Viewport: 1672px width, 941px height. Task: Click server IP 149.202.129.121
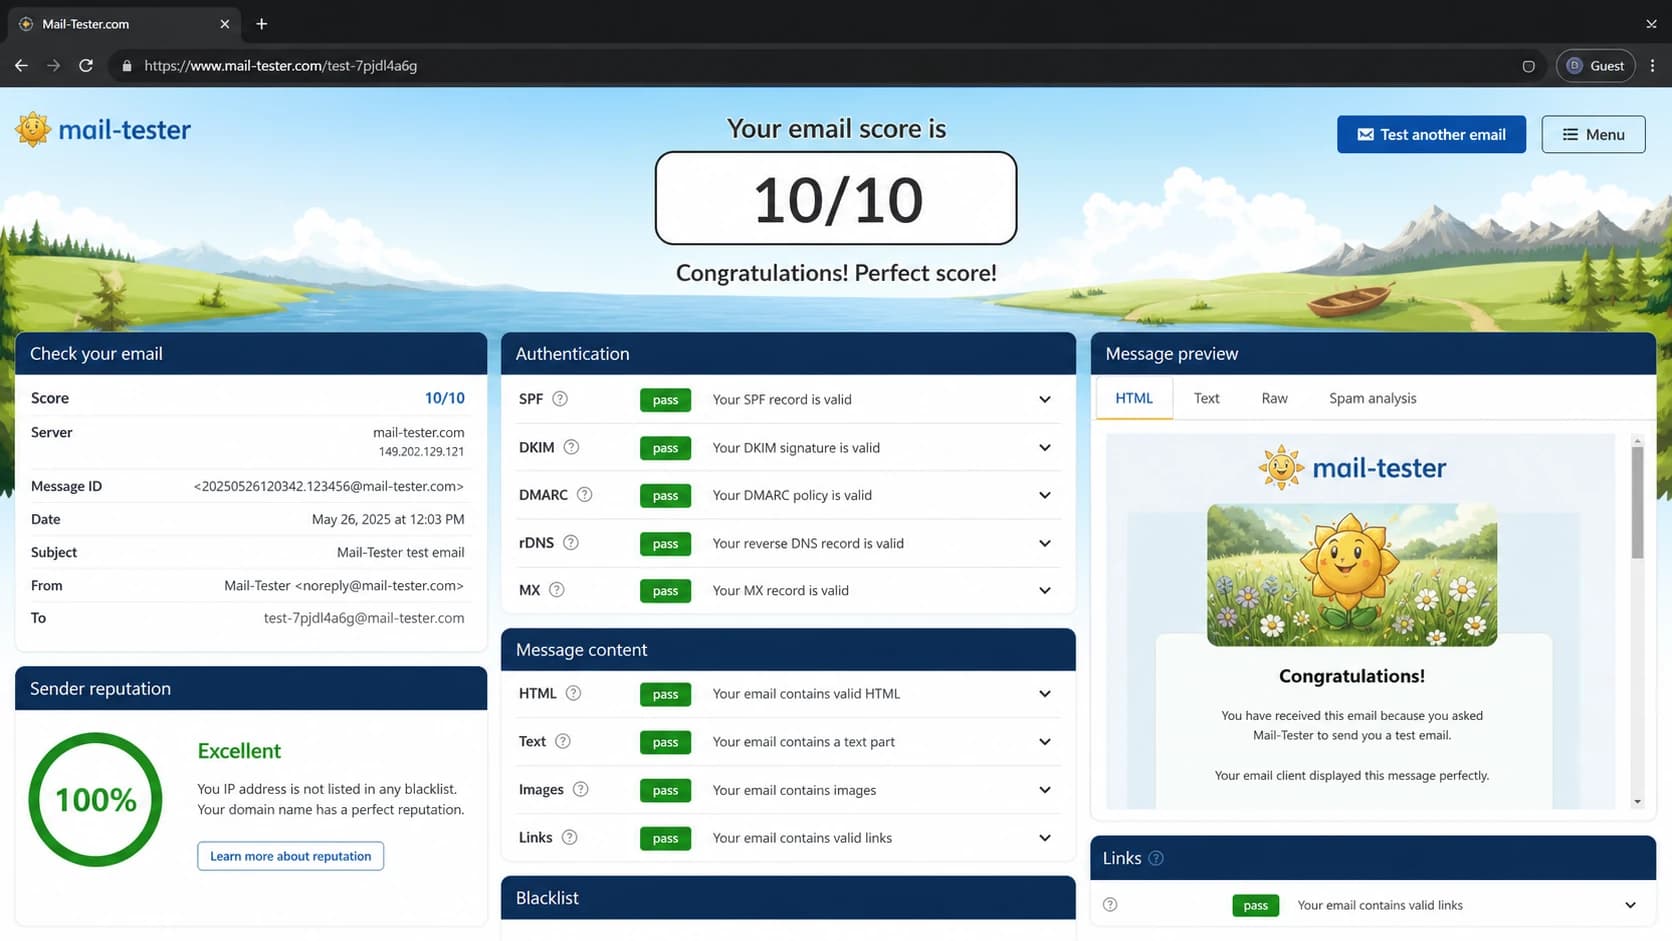point(421,452)
